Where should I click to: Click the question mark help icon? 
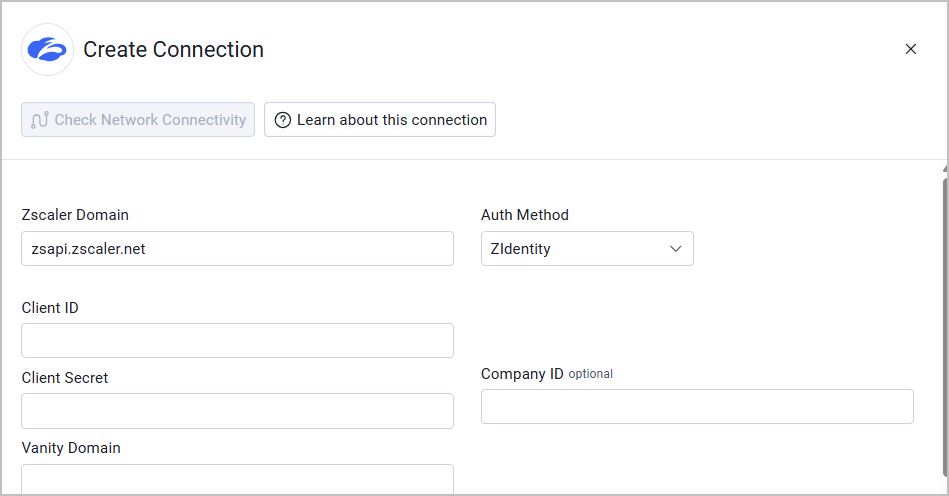[283, 120]
